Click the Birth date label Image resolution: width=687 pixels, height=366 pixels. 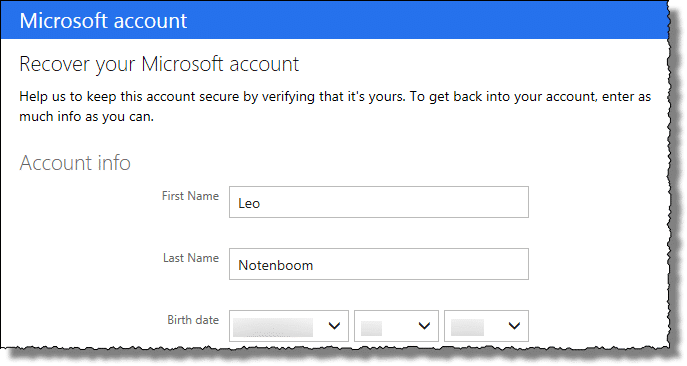193,320
